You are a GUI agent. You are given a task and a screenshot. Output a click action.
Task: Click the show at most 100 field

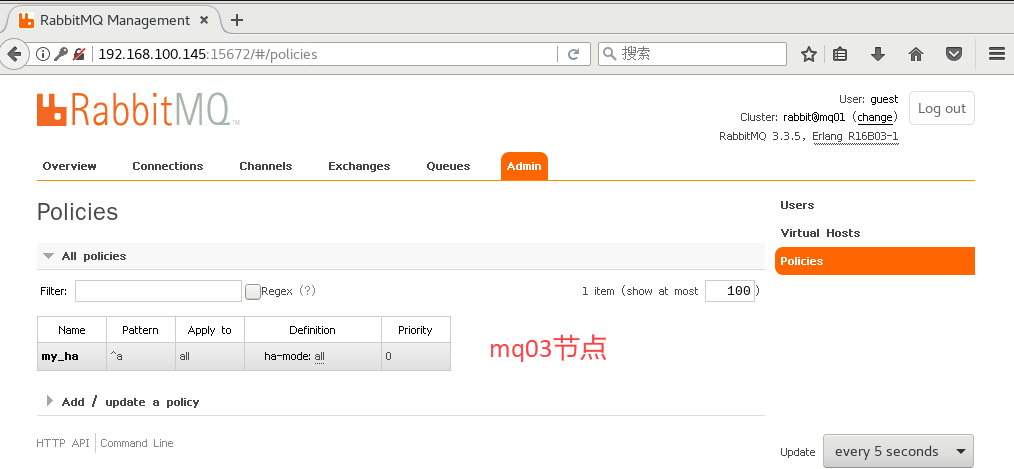tap(729, 291)
